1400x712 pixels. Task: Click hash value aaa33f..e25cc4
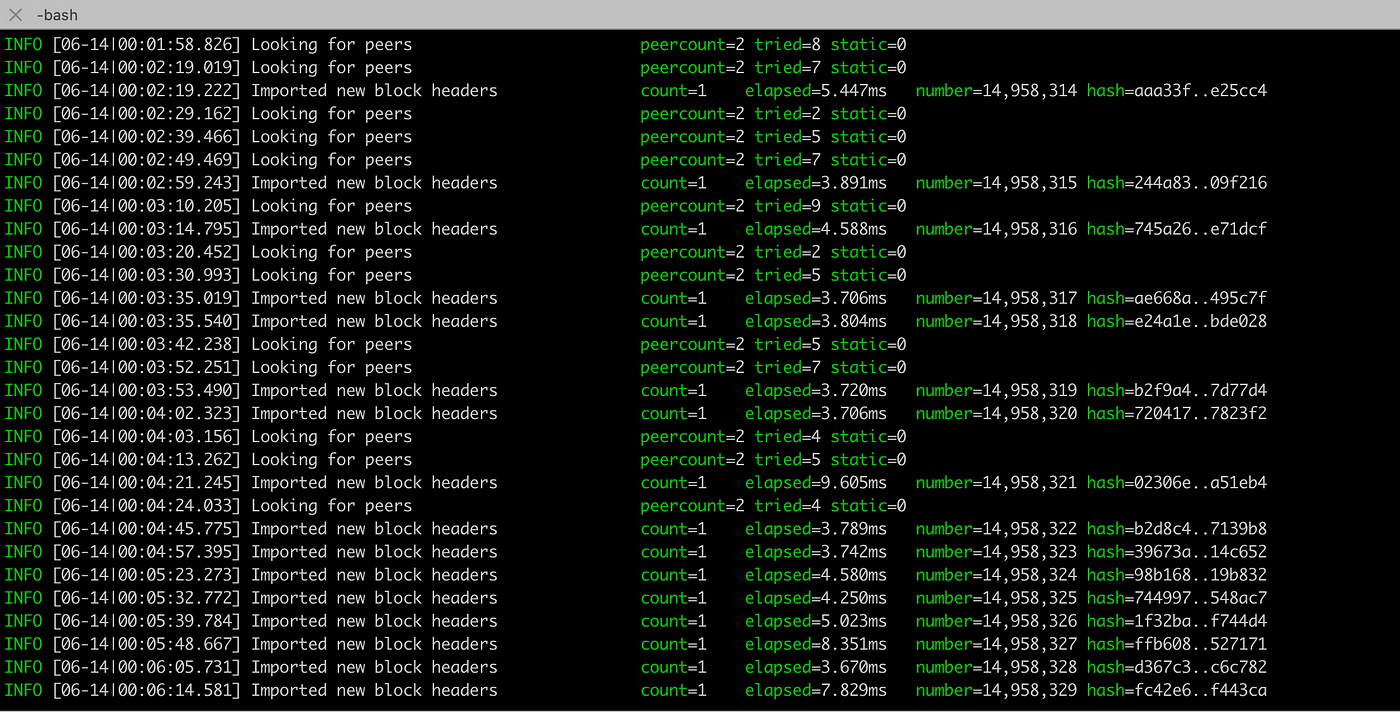point(1199,91)
